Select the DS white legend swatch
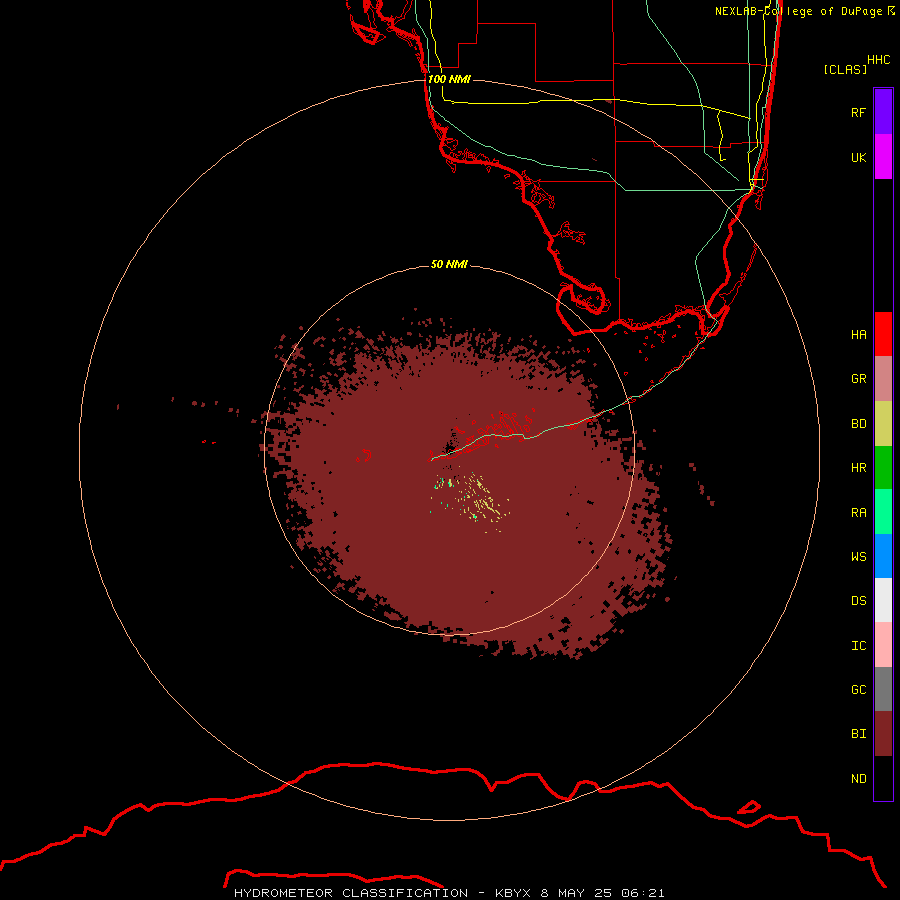Image resolution: width=900 pixels, height=900 pixels. tap(883, 600)
